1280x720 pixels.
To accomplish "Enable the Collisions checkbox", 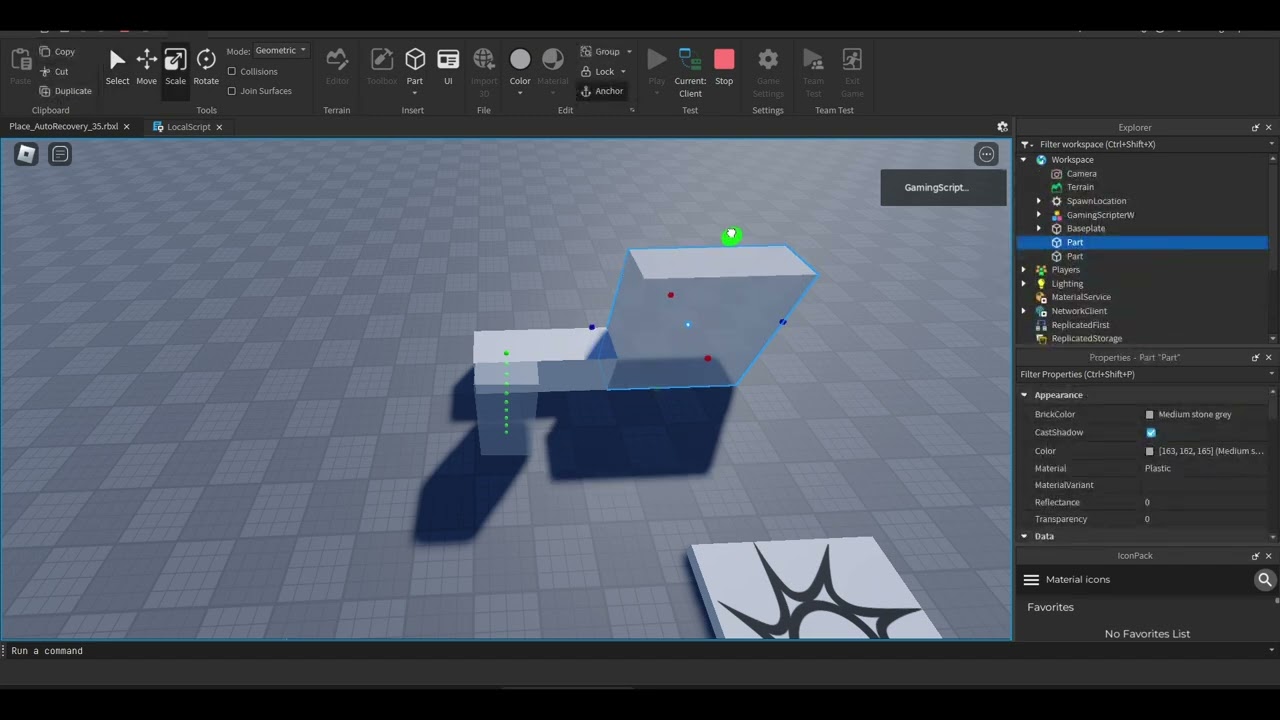I will pyautogui.click(x=232, y=72).
